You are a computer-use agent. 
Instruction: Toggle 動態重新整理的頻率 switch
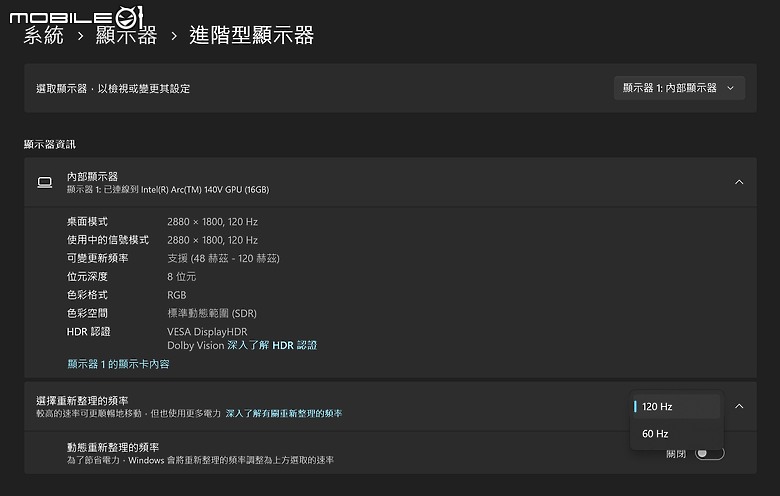pos(709,453)
